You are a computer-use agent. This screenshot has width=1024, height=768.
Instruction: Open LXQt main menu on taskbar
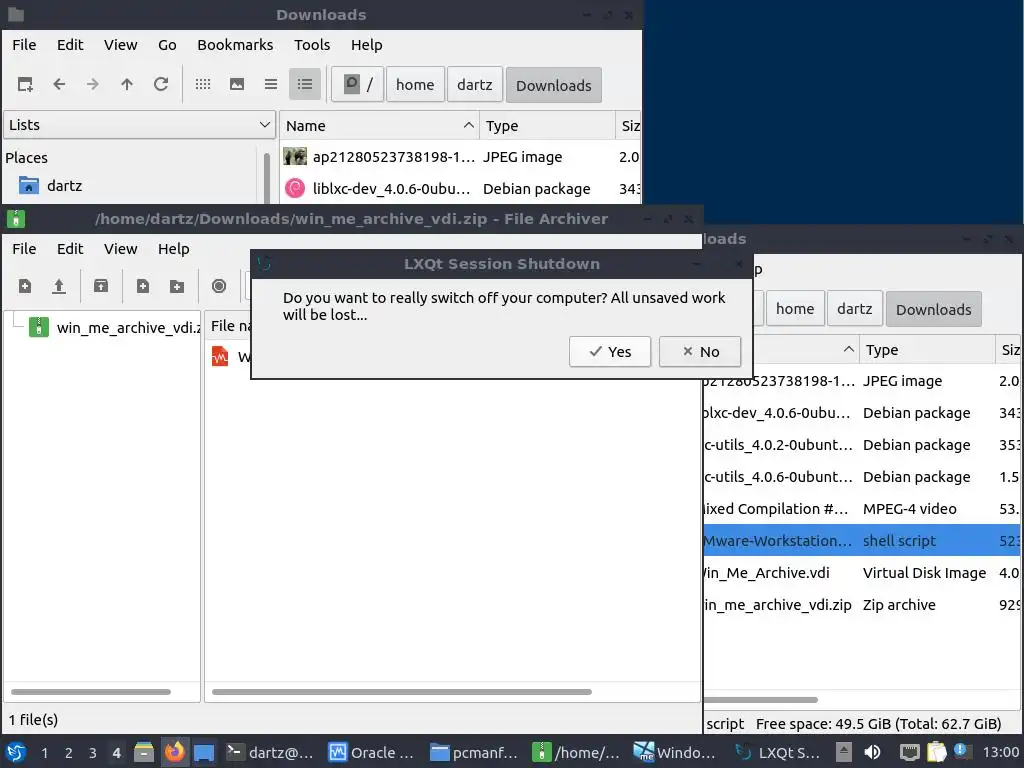[16, 752]
